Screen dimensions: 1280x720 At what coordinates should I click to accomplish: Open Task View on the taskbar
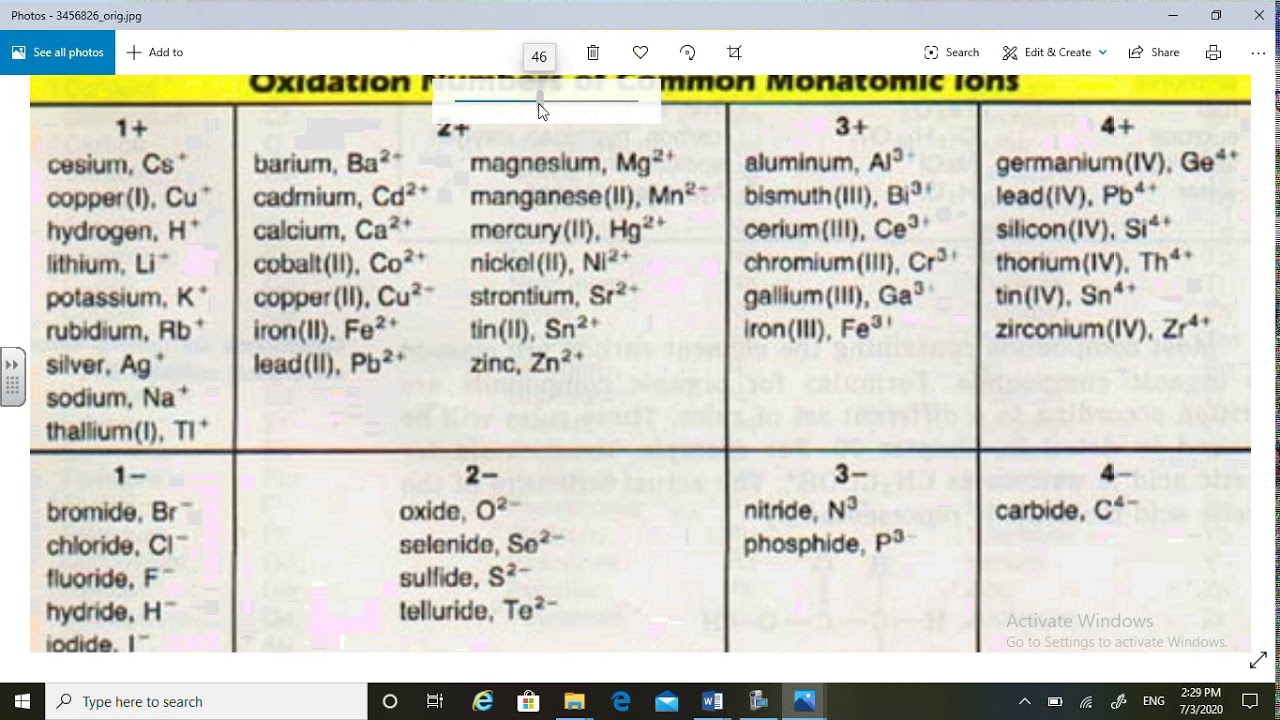[435, 701]
